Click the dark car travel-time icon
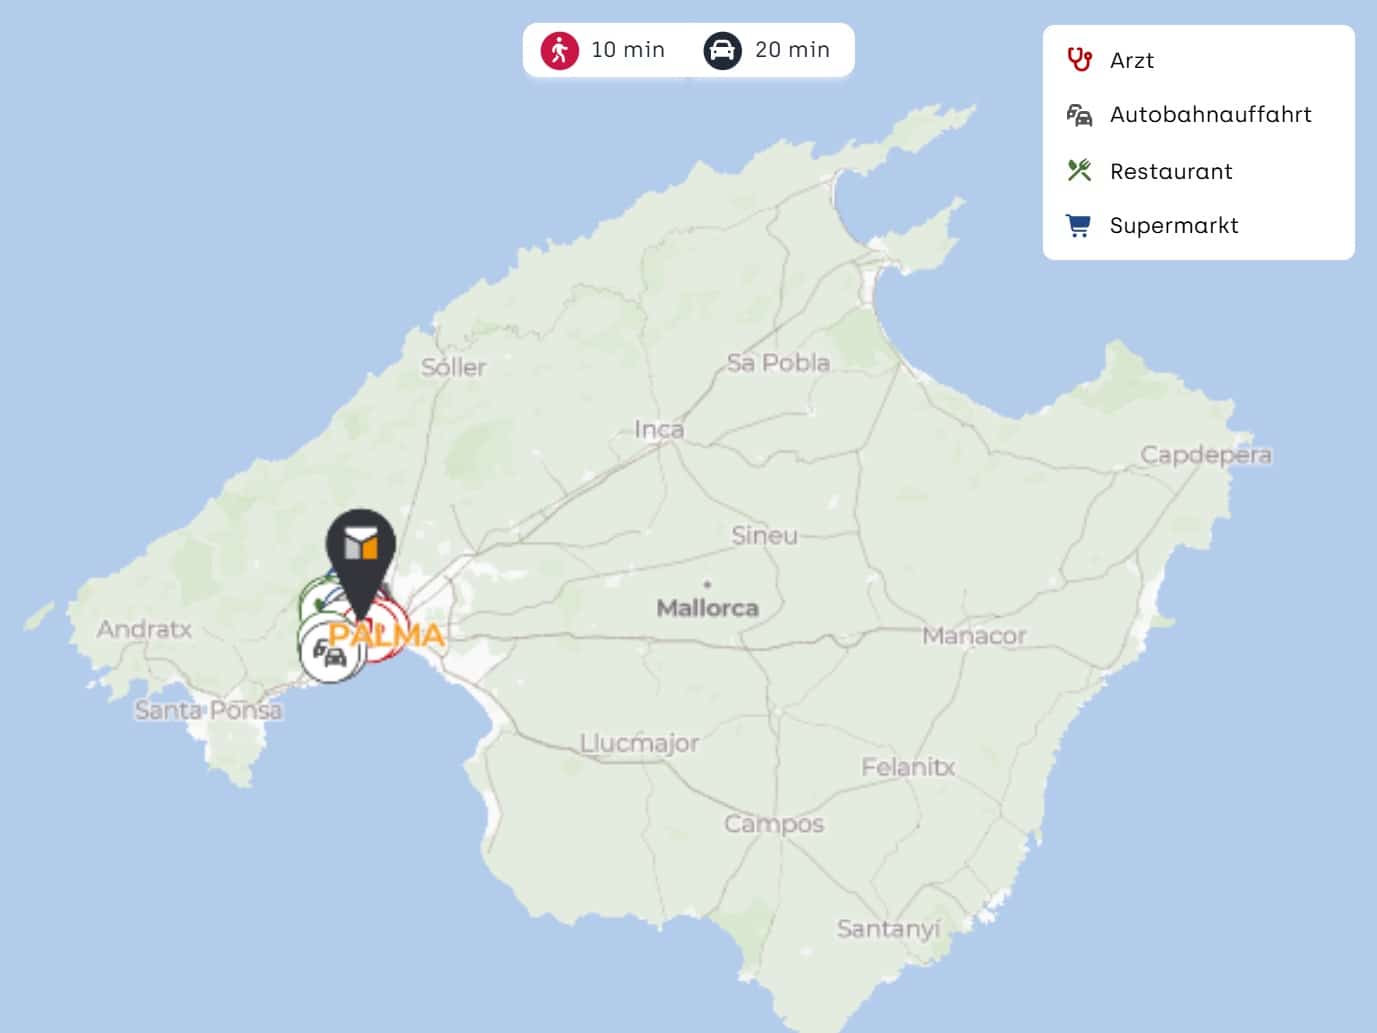 click(722, 50)
